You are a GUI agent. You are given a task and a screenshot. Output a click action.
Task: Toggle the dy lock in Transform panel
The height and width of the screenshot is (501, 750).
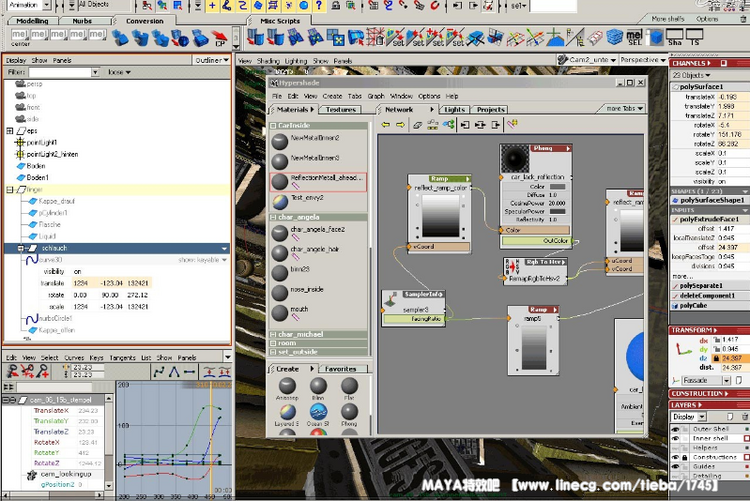[717, 349]
